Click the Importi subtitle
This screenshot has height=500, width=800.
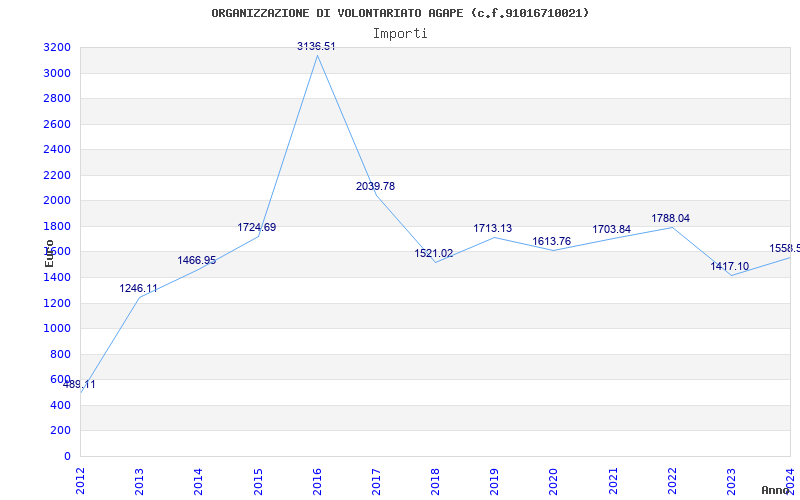400,34
